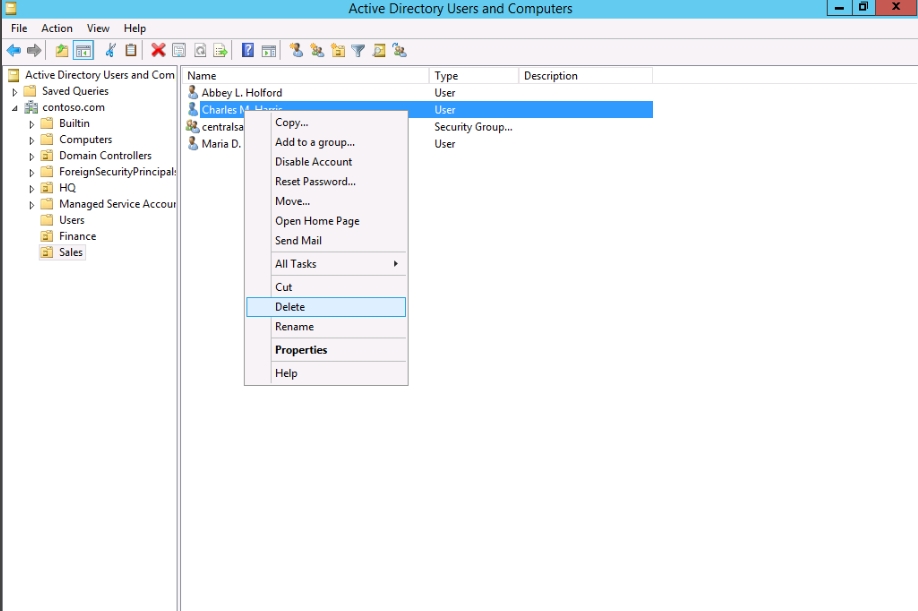Viewport: 918px width, 611px height.
Task: Expand the Computers container
Action: point(32,140)
